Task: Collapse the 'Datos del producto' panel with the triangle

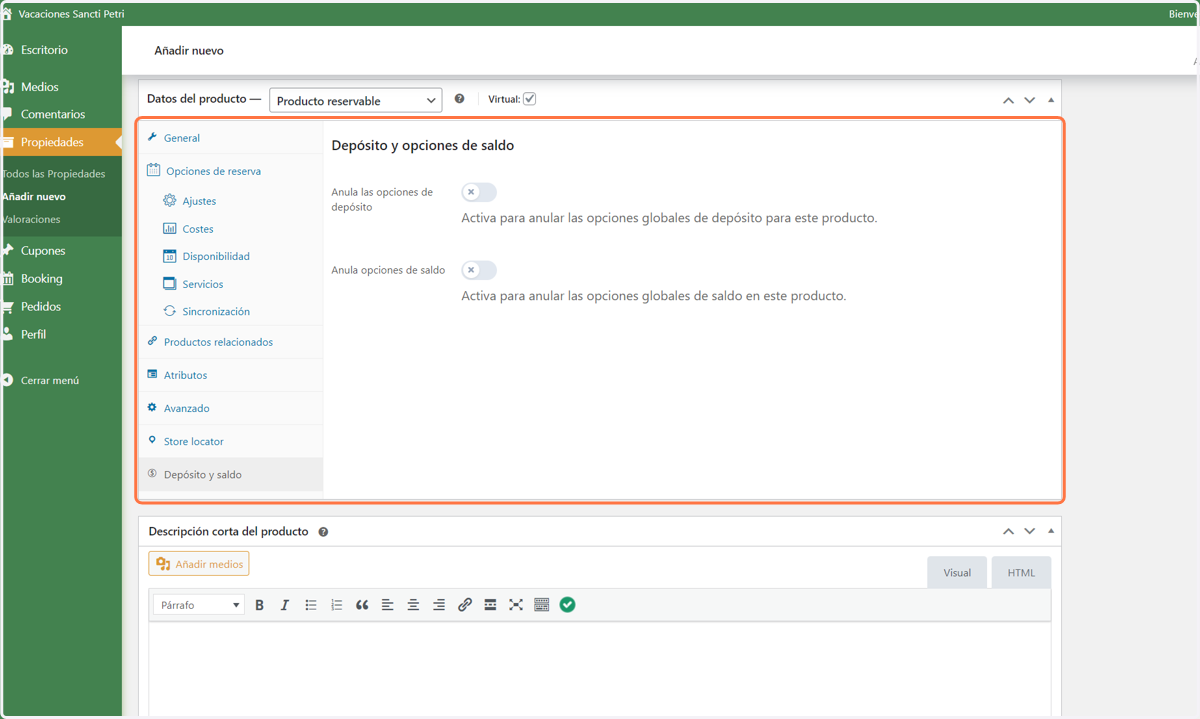Action: tap(1050, 100)
